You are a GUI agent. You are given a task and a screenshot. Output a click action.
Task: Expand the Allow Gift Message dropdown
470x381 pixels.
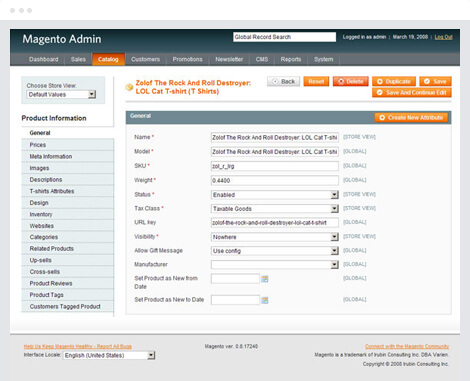[x=275, y=251]
